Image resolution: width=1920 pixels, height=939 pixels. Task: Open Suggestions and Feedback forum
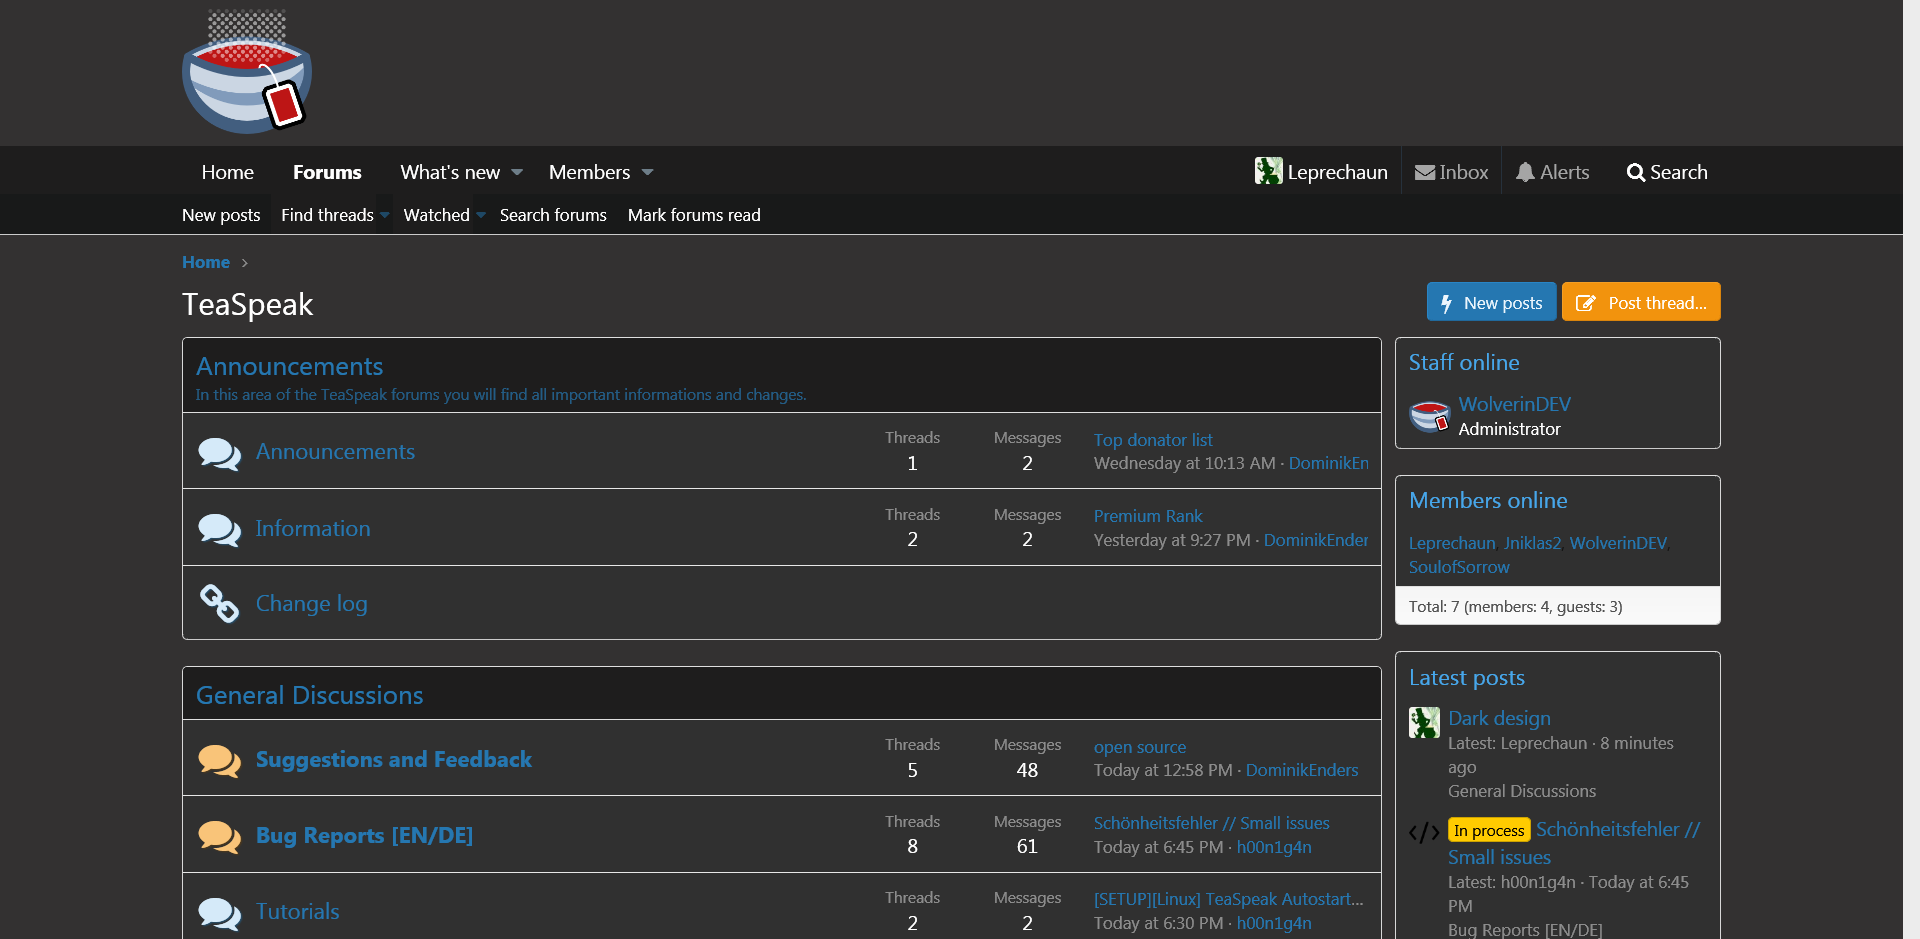(x=394, y=759)
